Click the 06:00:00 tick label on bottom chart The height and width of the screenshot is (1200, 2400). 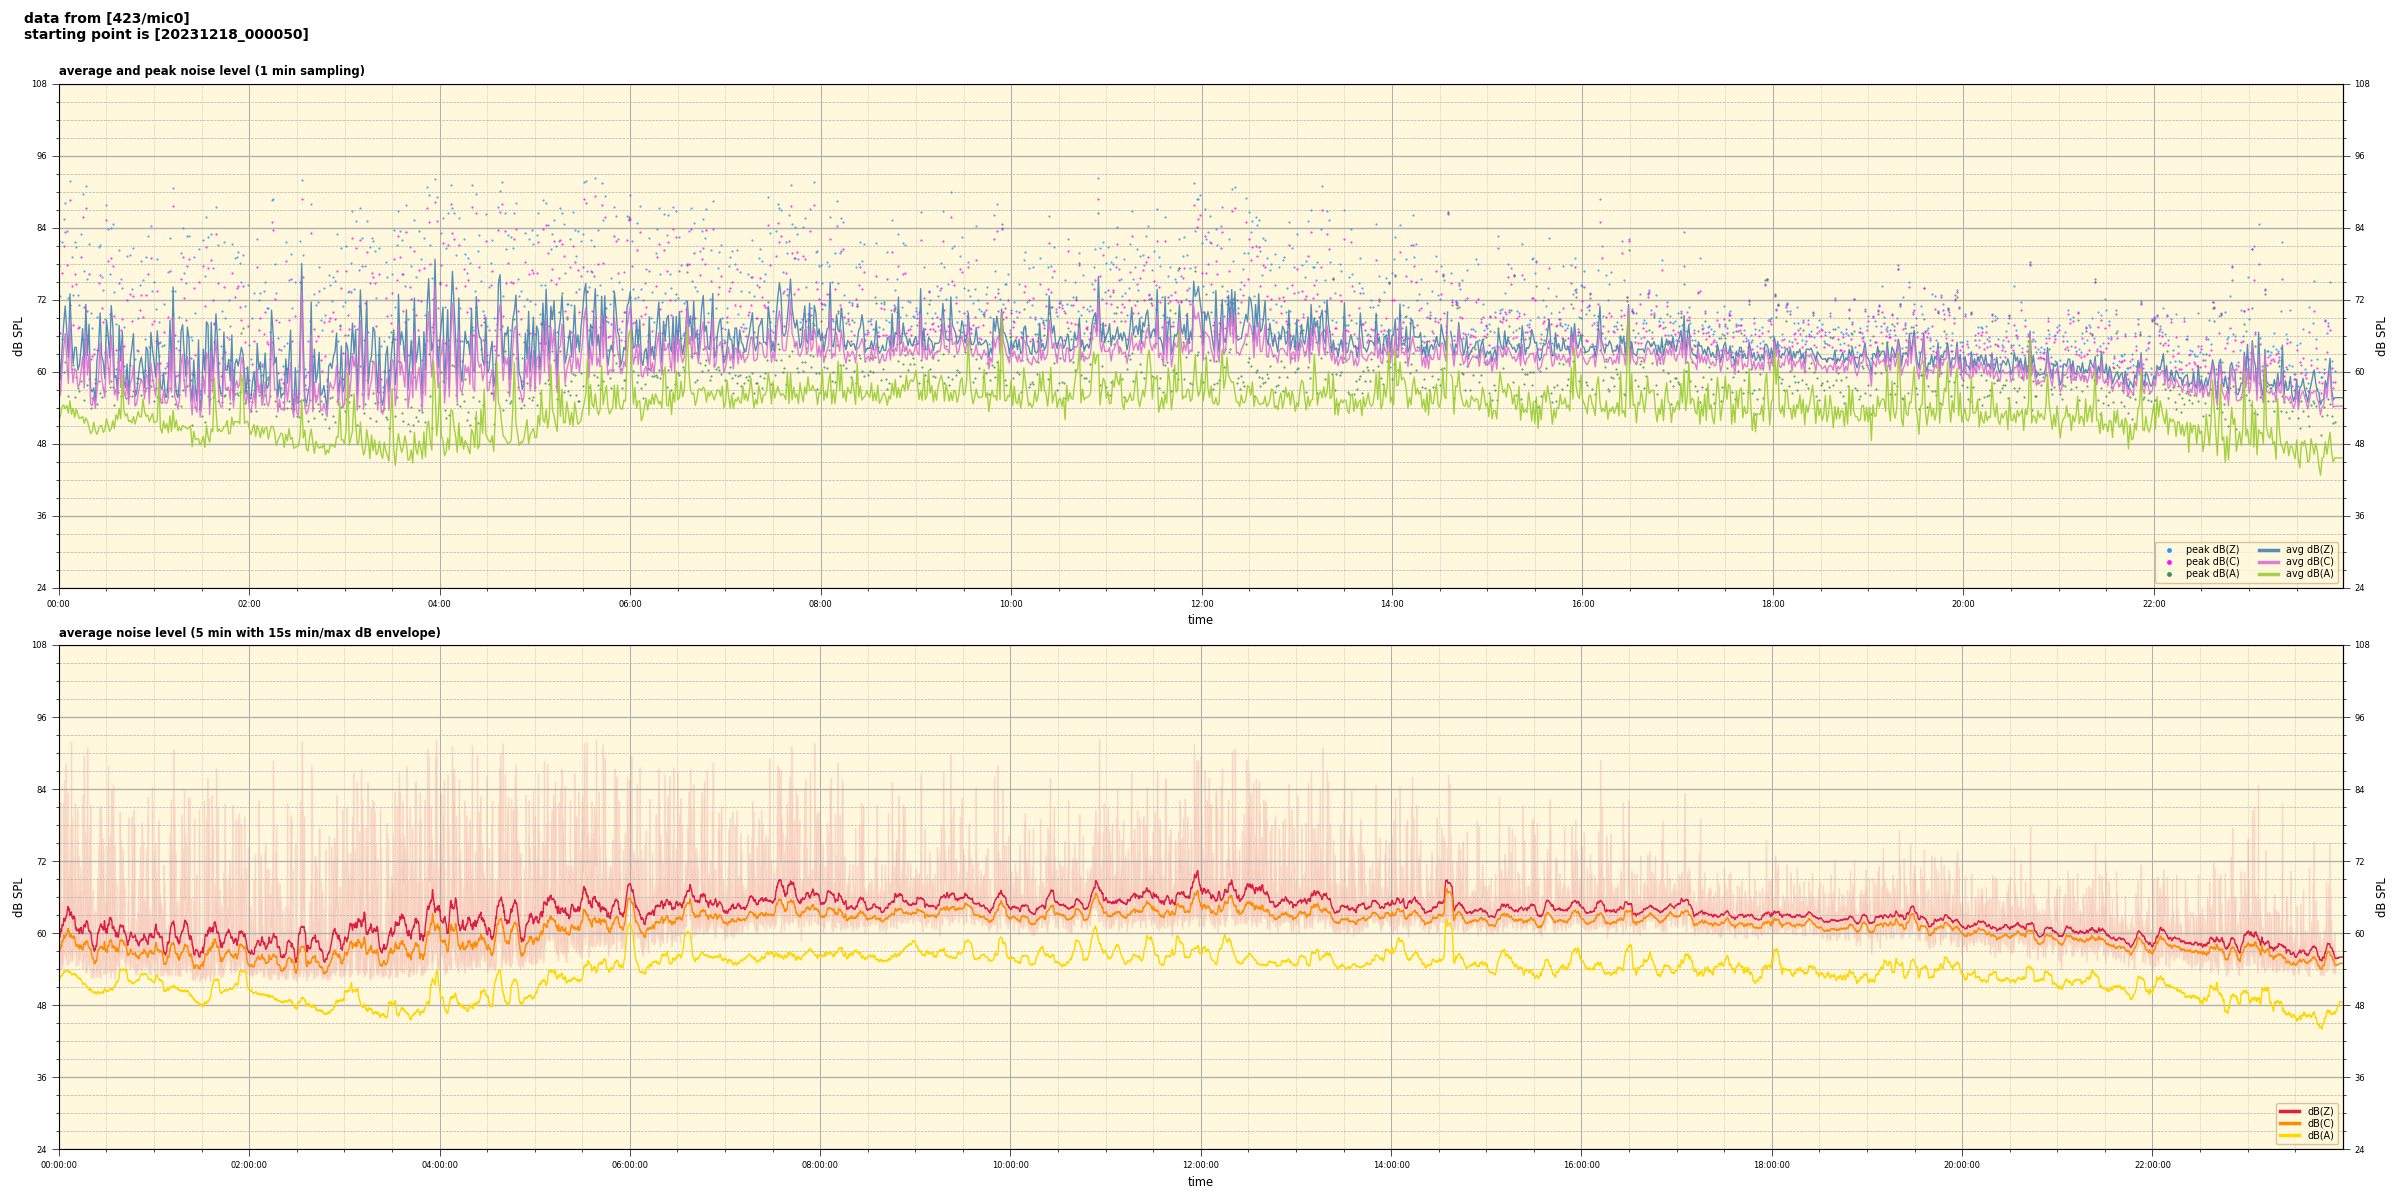point(630,1165)
